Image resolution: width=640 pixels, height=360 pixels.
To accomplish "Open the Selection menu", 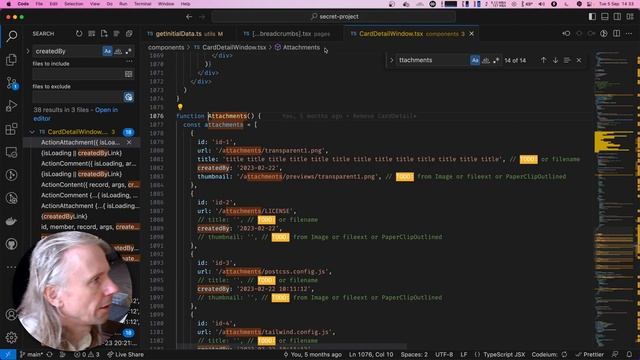I will click(x=73, y=4).
